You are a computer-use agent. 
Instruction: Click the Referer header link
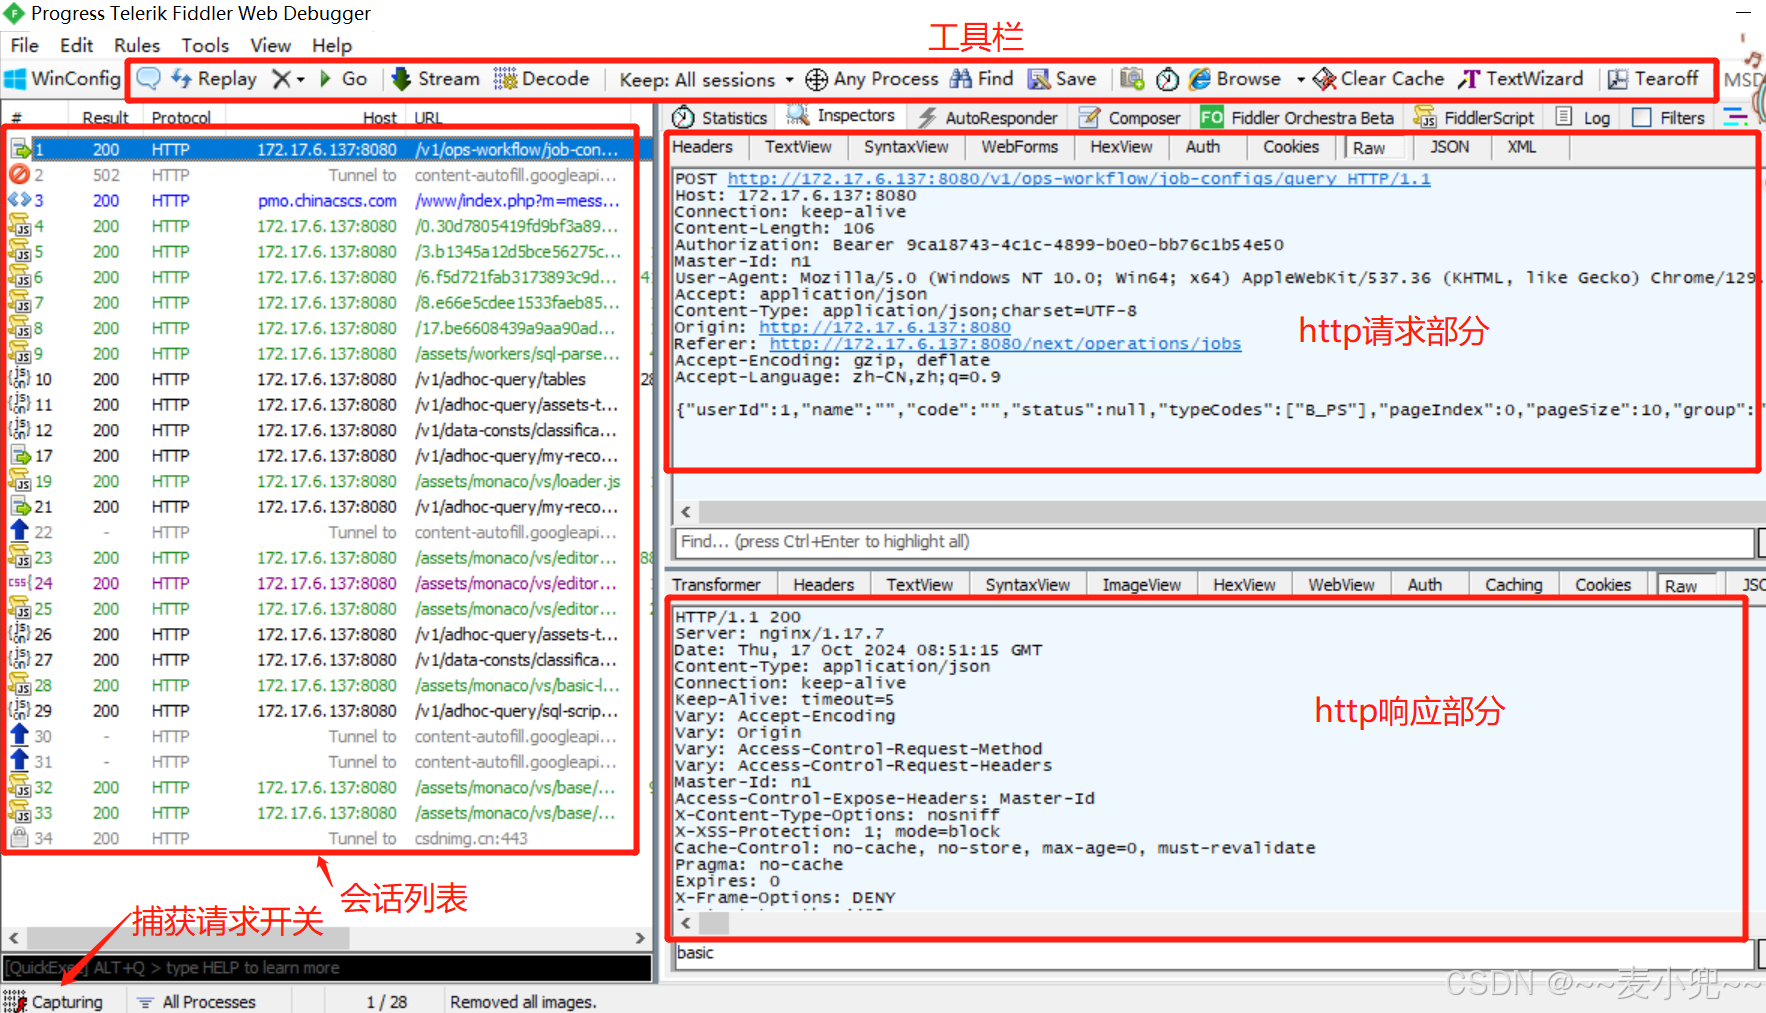1005,344
